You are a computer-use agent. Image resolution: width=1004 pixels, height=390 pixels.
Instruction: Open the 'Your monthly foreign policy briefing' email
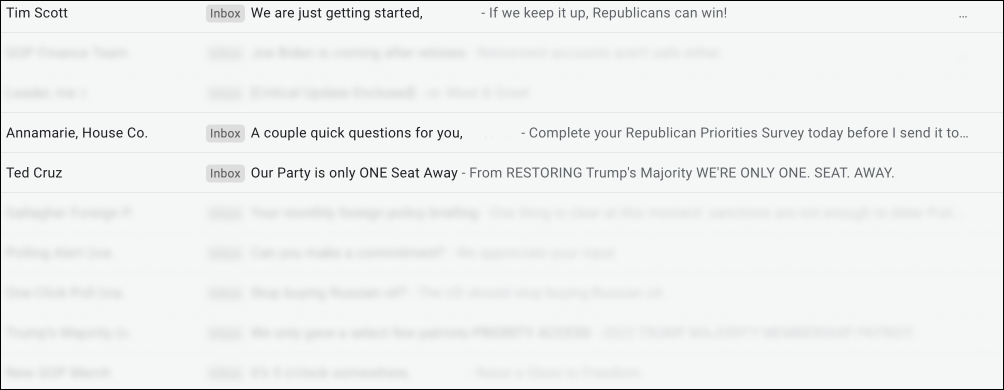[502, 213]
